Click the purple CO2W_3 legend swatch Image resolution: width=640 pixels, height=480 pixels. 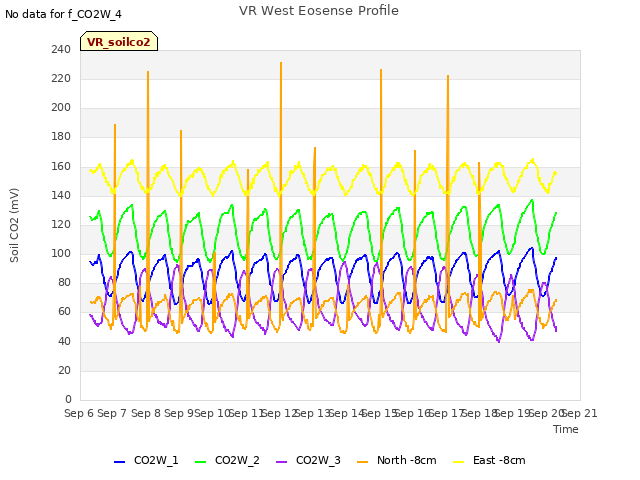click(282, 462)
